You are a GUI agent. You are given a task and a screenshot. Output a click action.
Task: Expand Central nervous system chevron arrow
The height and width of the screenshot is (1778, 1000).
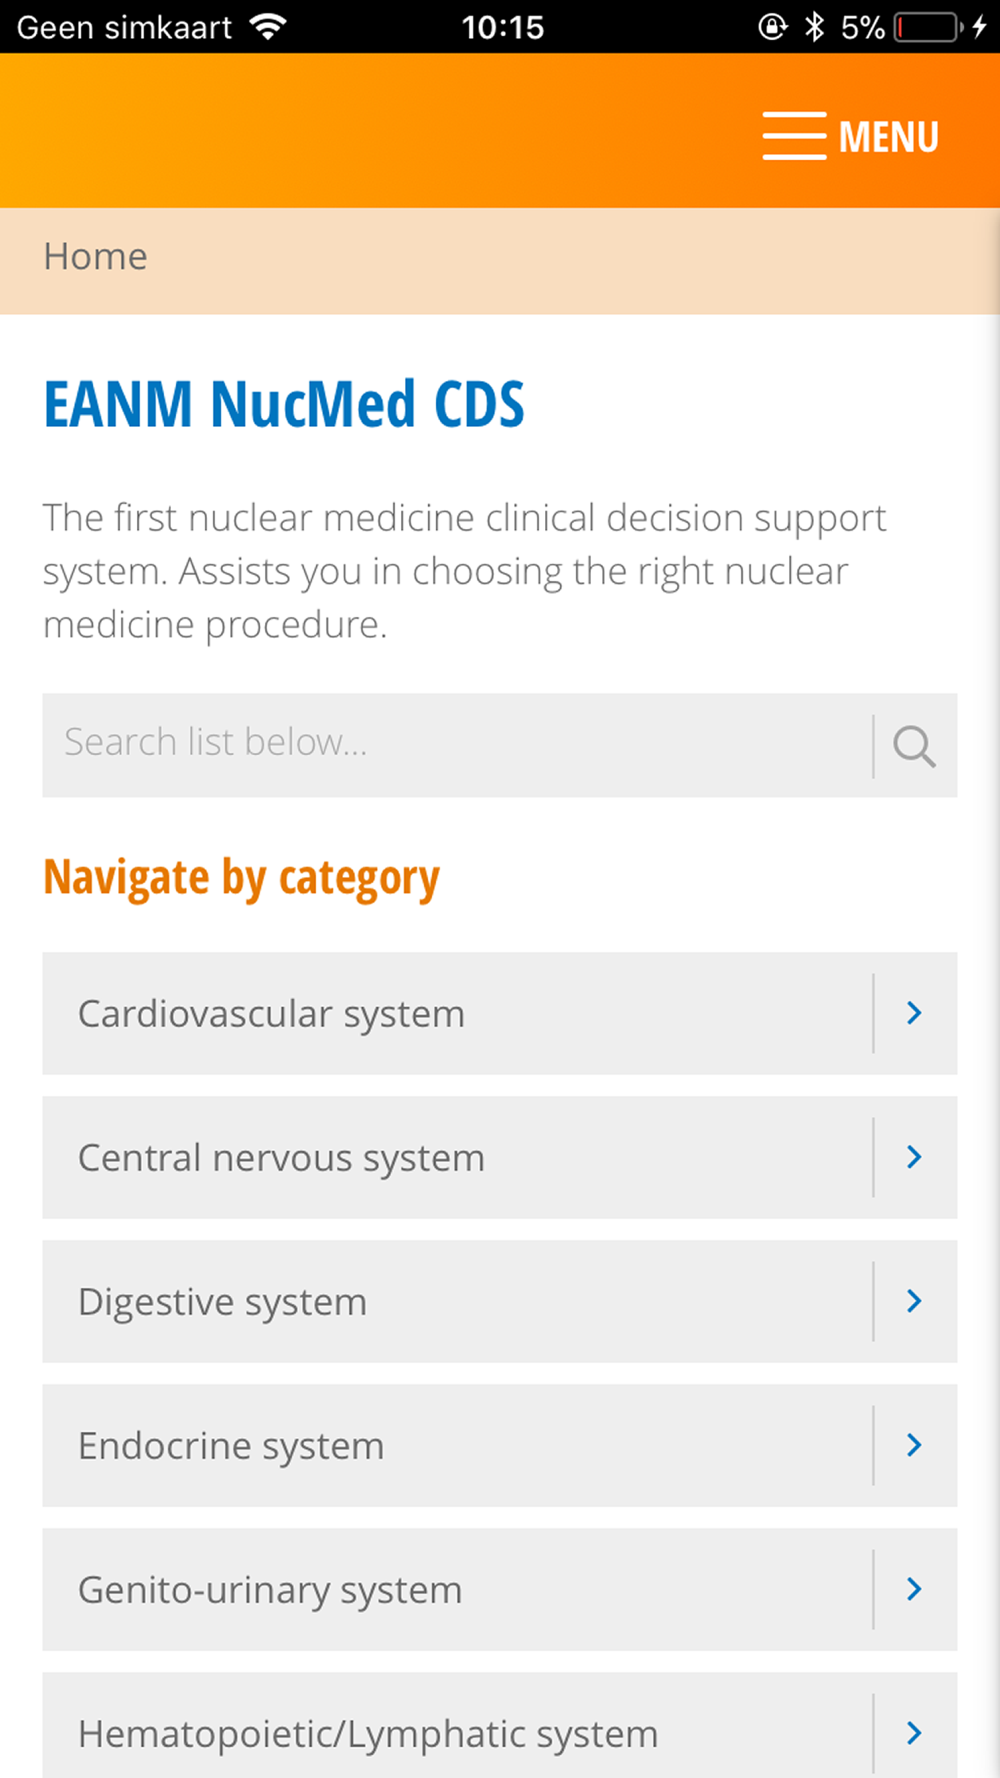(x=914, y=1157)
